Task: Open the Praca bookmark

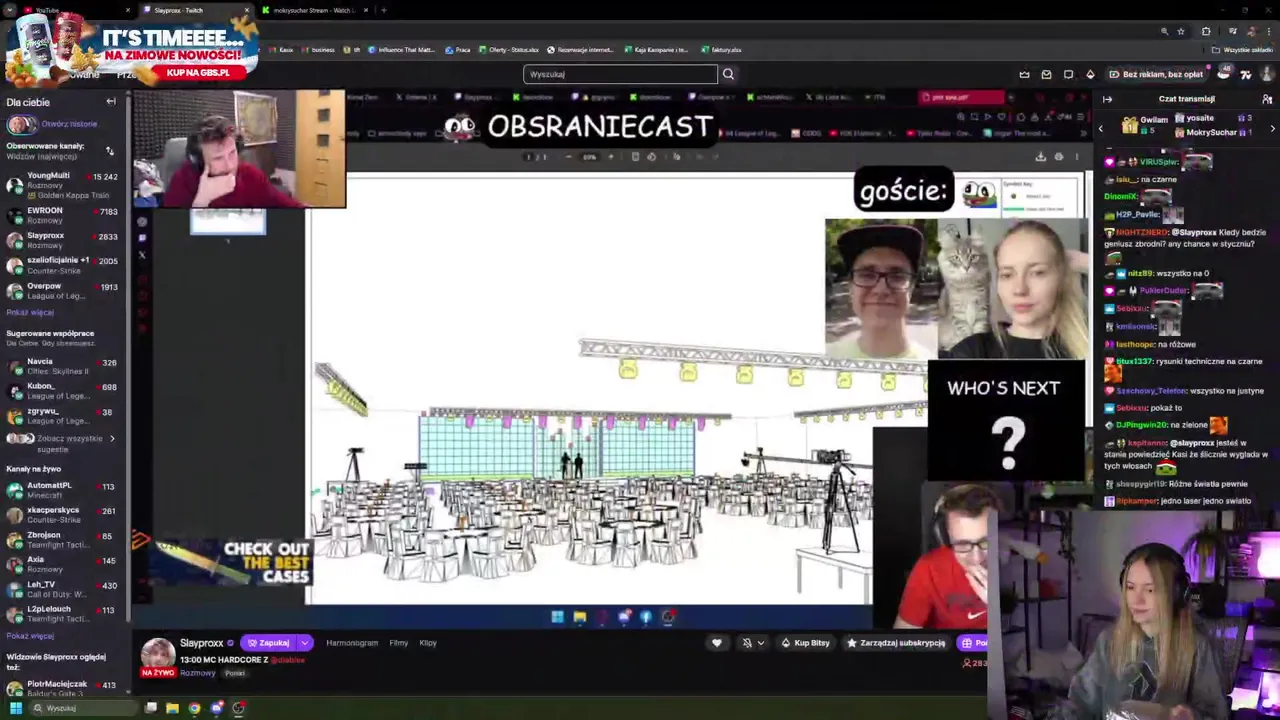Action: 459,50
